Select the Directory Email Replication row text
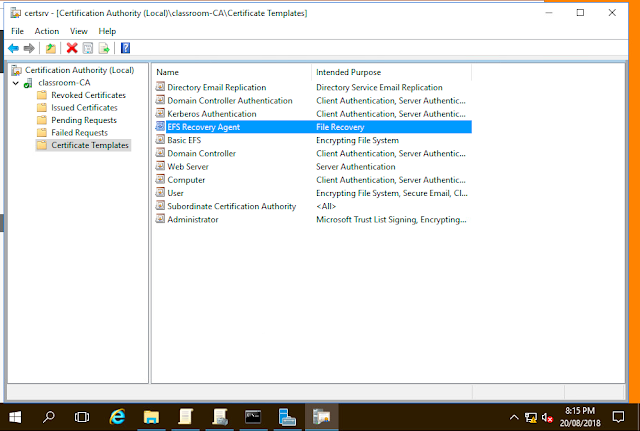The image size is (640, 431). [x=217, y=87]
